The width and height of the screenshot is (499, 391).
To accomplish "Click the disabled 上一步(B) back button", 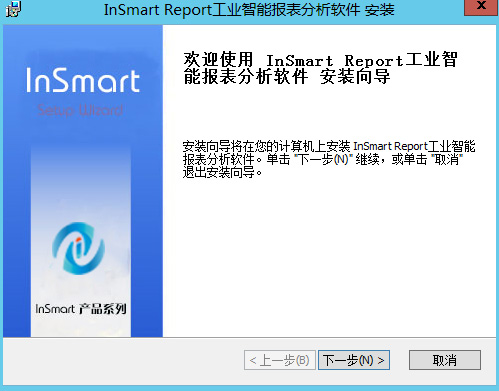I will click(280, 360).
